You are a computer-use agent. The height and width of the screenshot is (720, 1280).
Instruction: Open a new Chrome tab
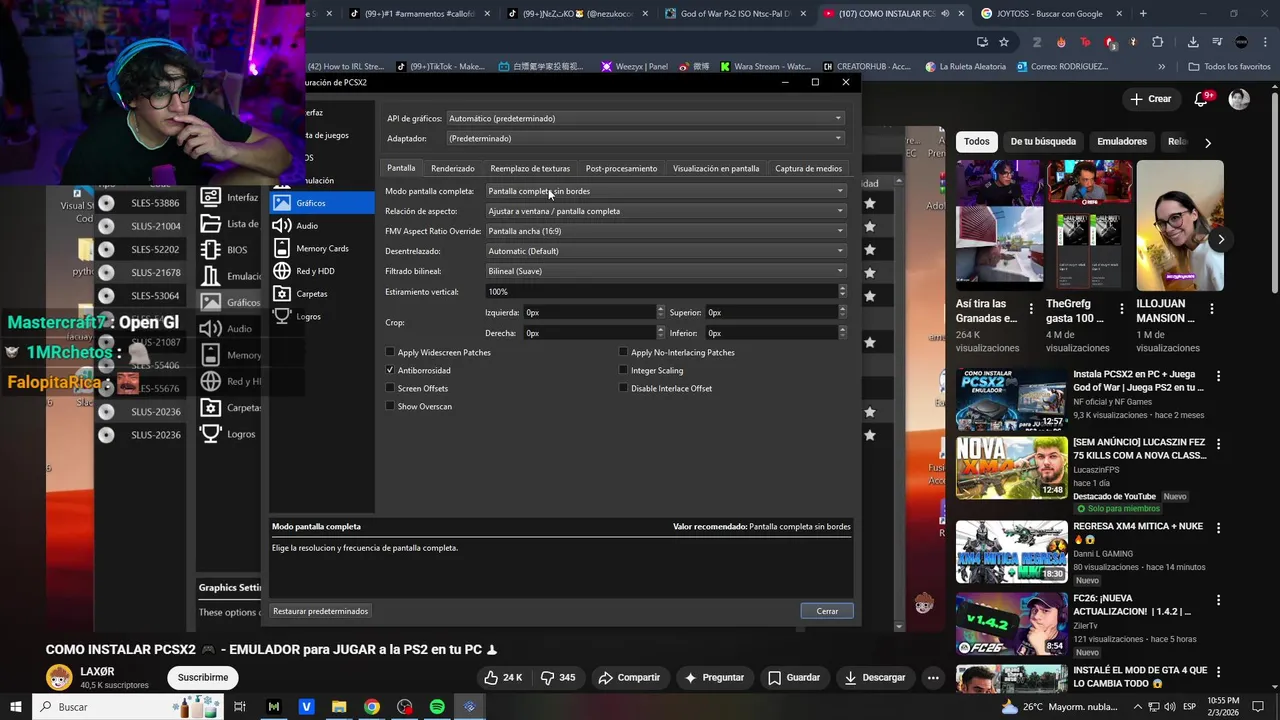(x=1143, y=14)
